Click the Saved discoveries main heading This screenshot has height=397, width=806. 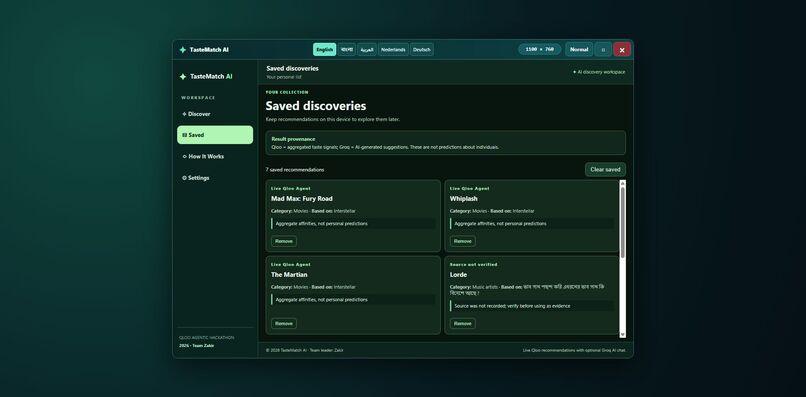click(316, 106)
